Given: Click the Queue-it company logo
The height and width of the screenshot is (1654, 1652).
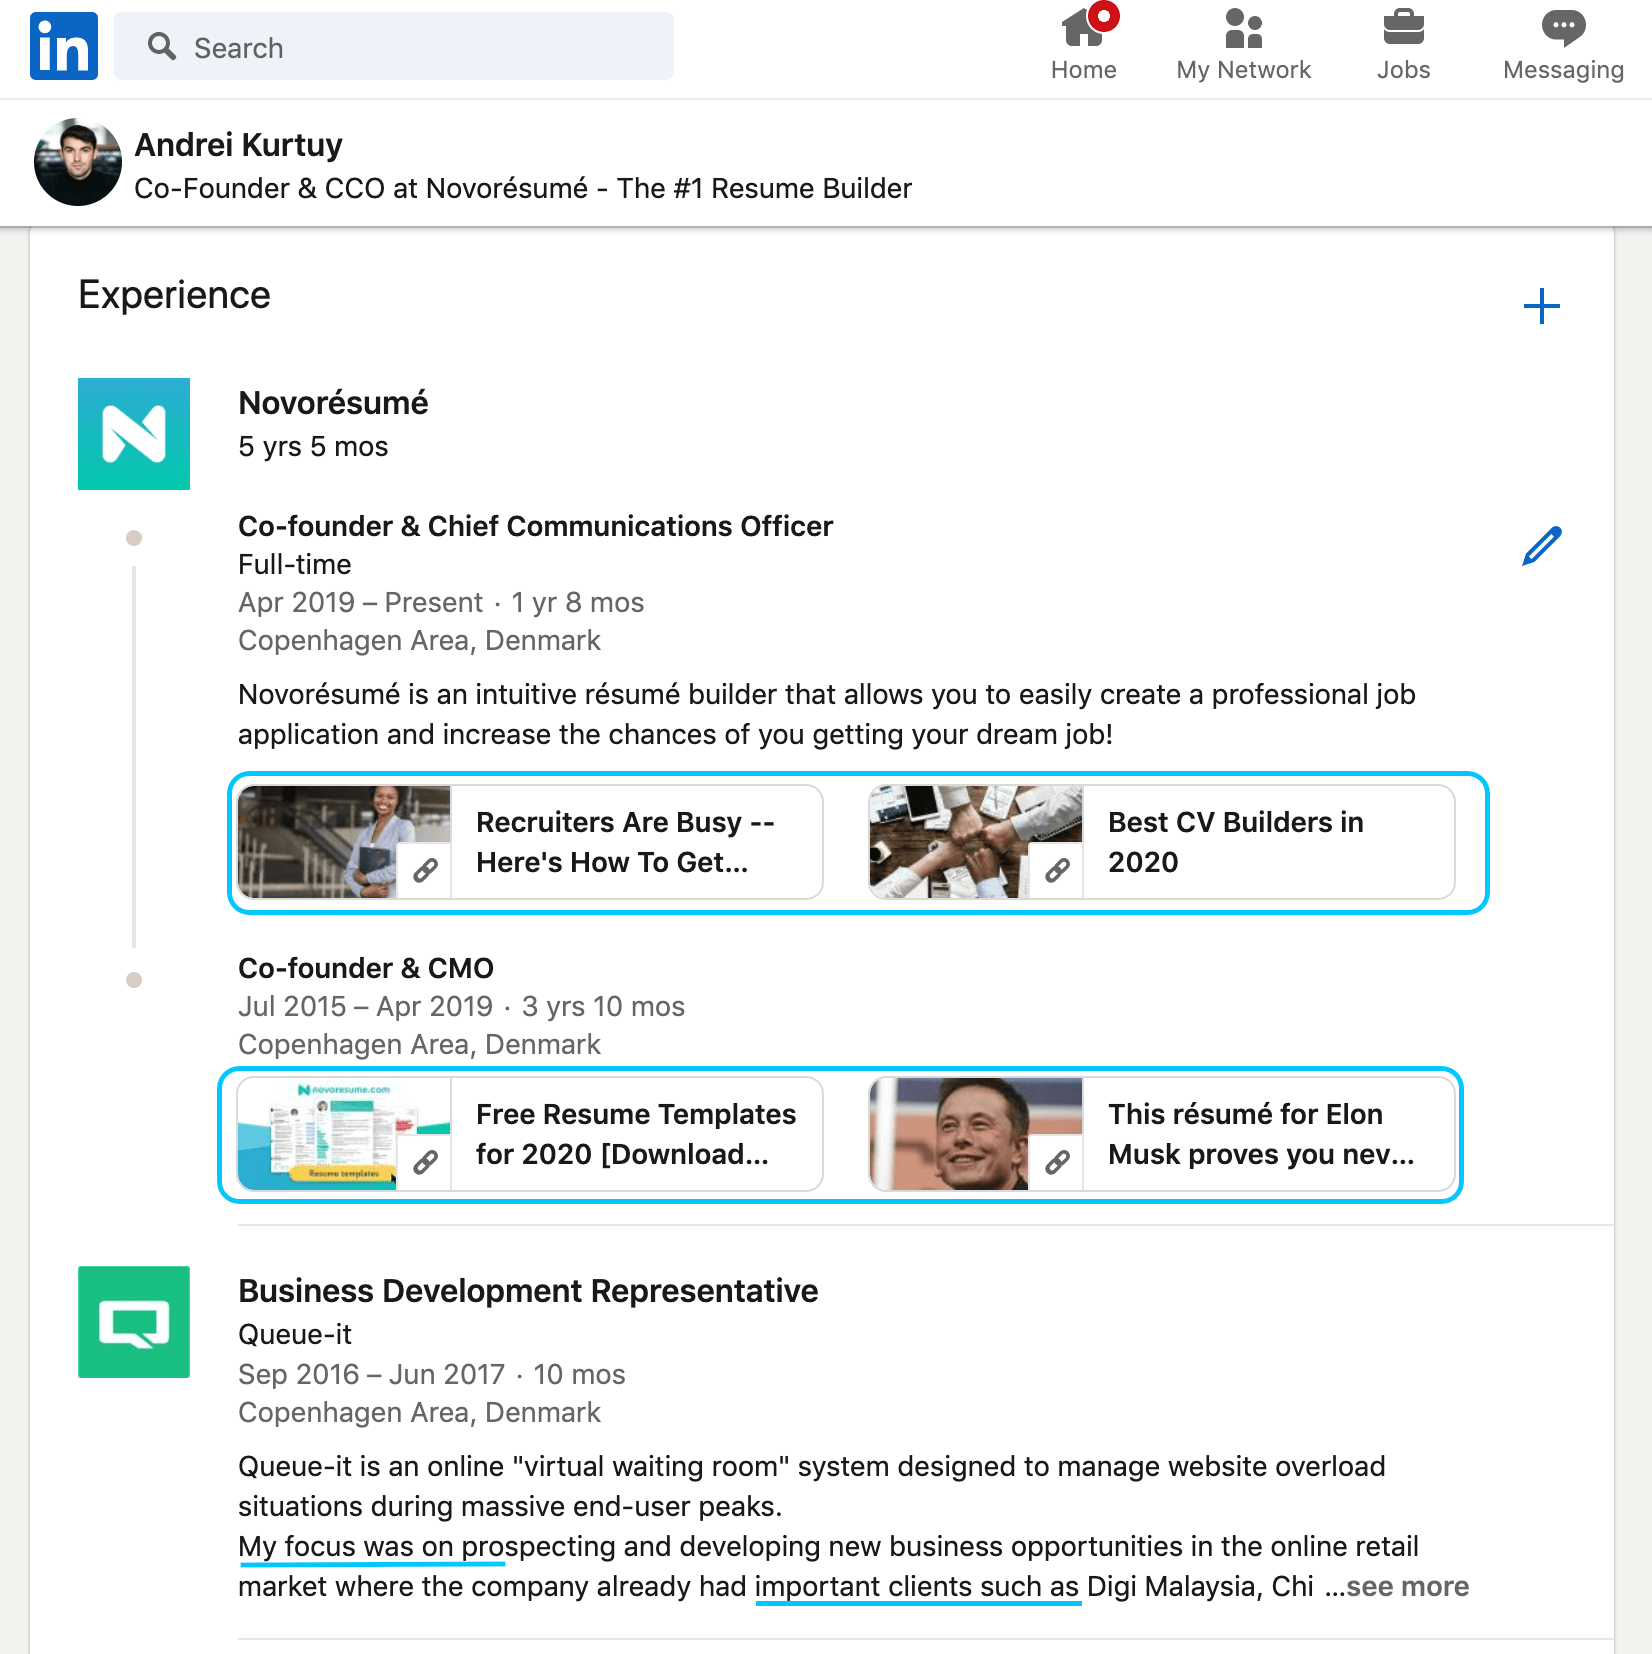Looking at the screenshot, I should tap(133, 1322).
